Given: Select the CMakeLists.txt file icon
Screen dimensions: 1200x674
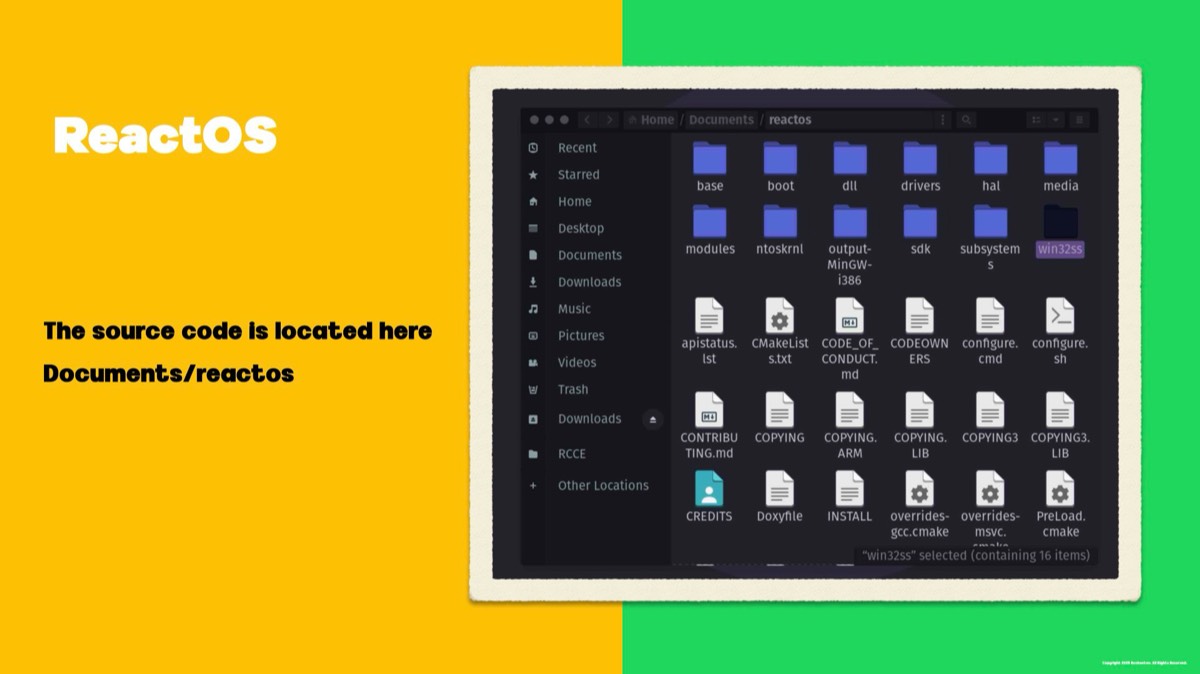Looking at the screenshot, I should 779,316.
